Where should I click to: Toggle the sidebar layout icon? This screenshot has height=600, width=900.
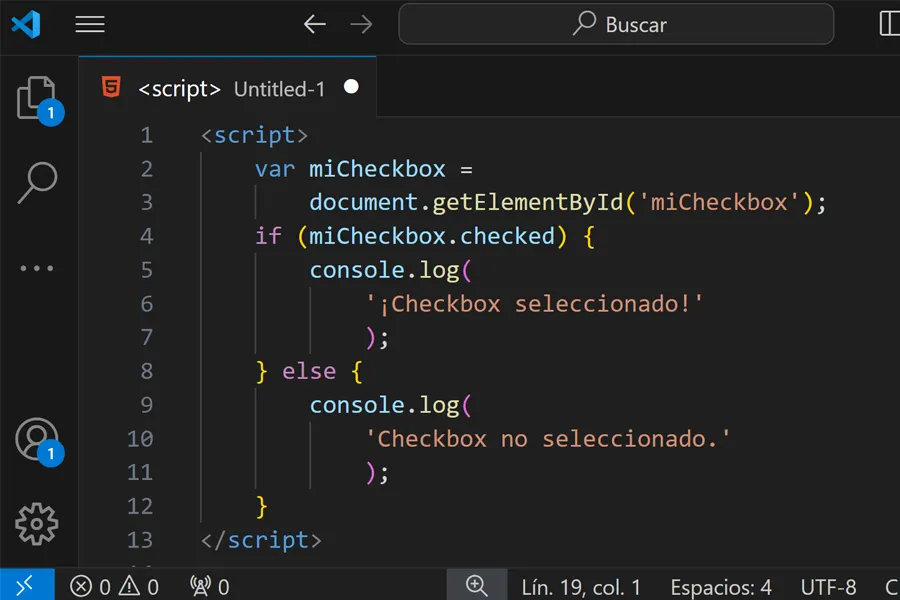coord(890,24)
